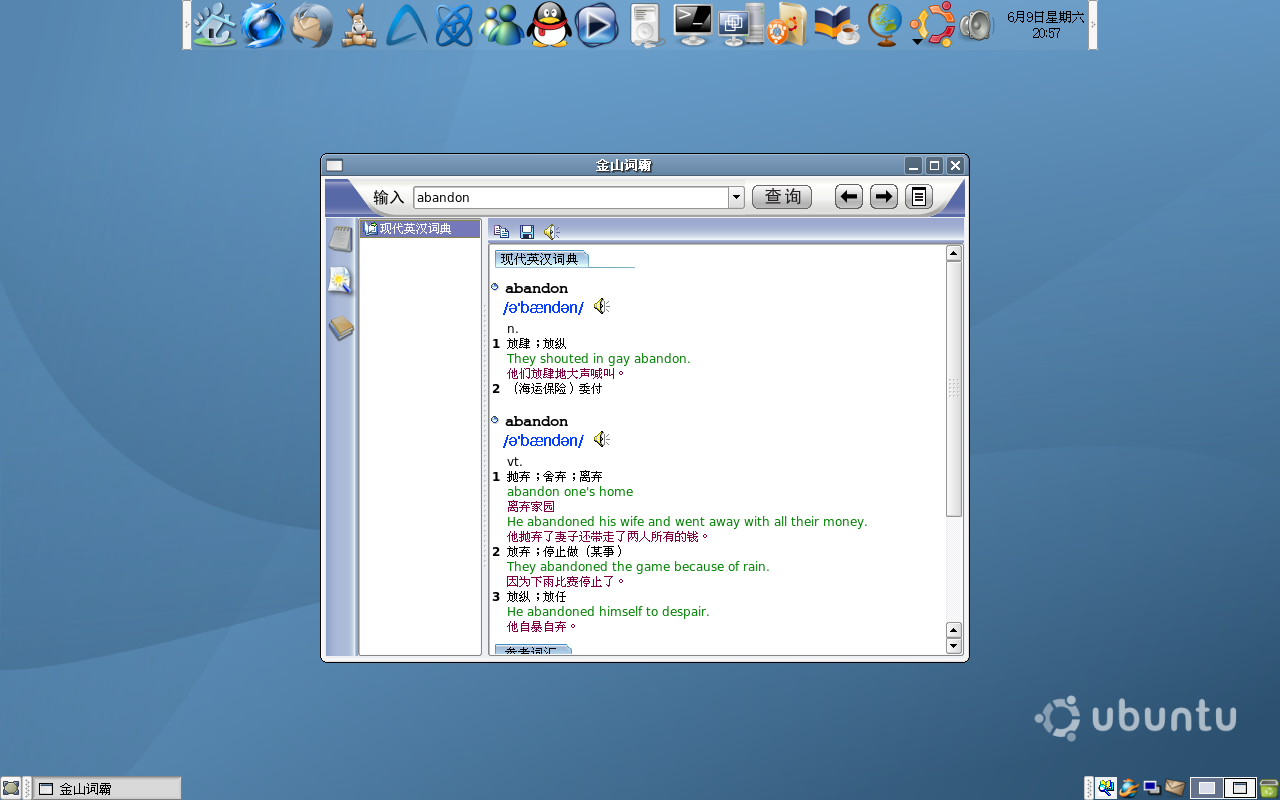This screenshot has width=1280, height=800.
Task: Open the blue A-shaped icon in panel
Action: click(407, 25)
